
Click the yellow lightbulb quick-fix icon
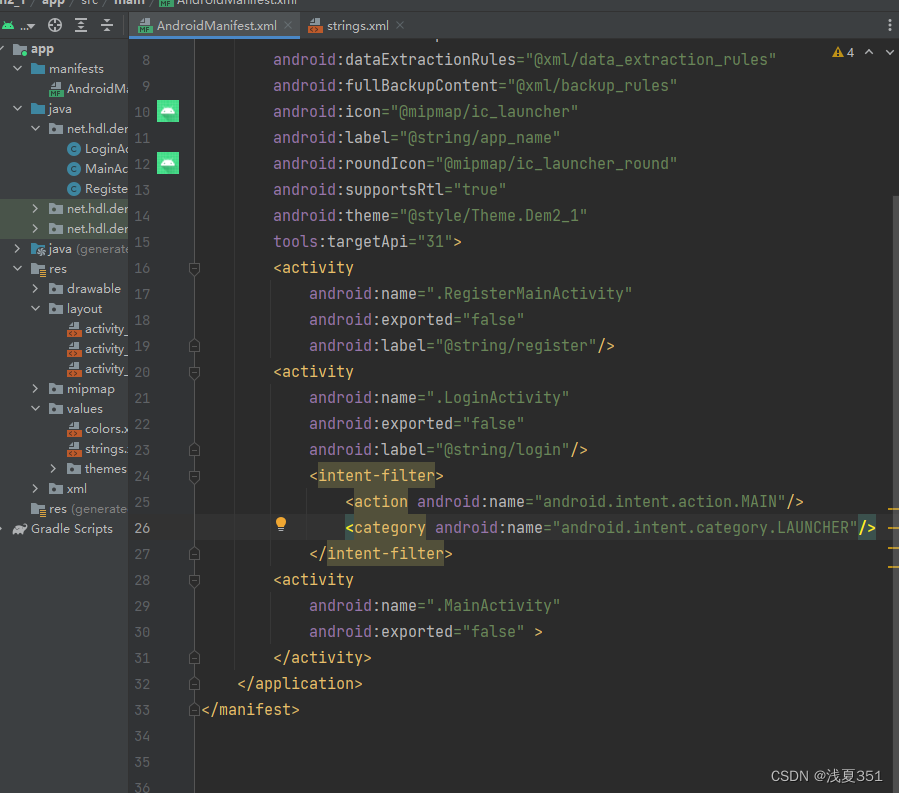pyautogui.click(x=281, y=524)
